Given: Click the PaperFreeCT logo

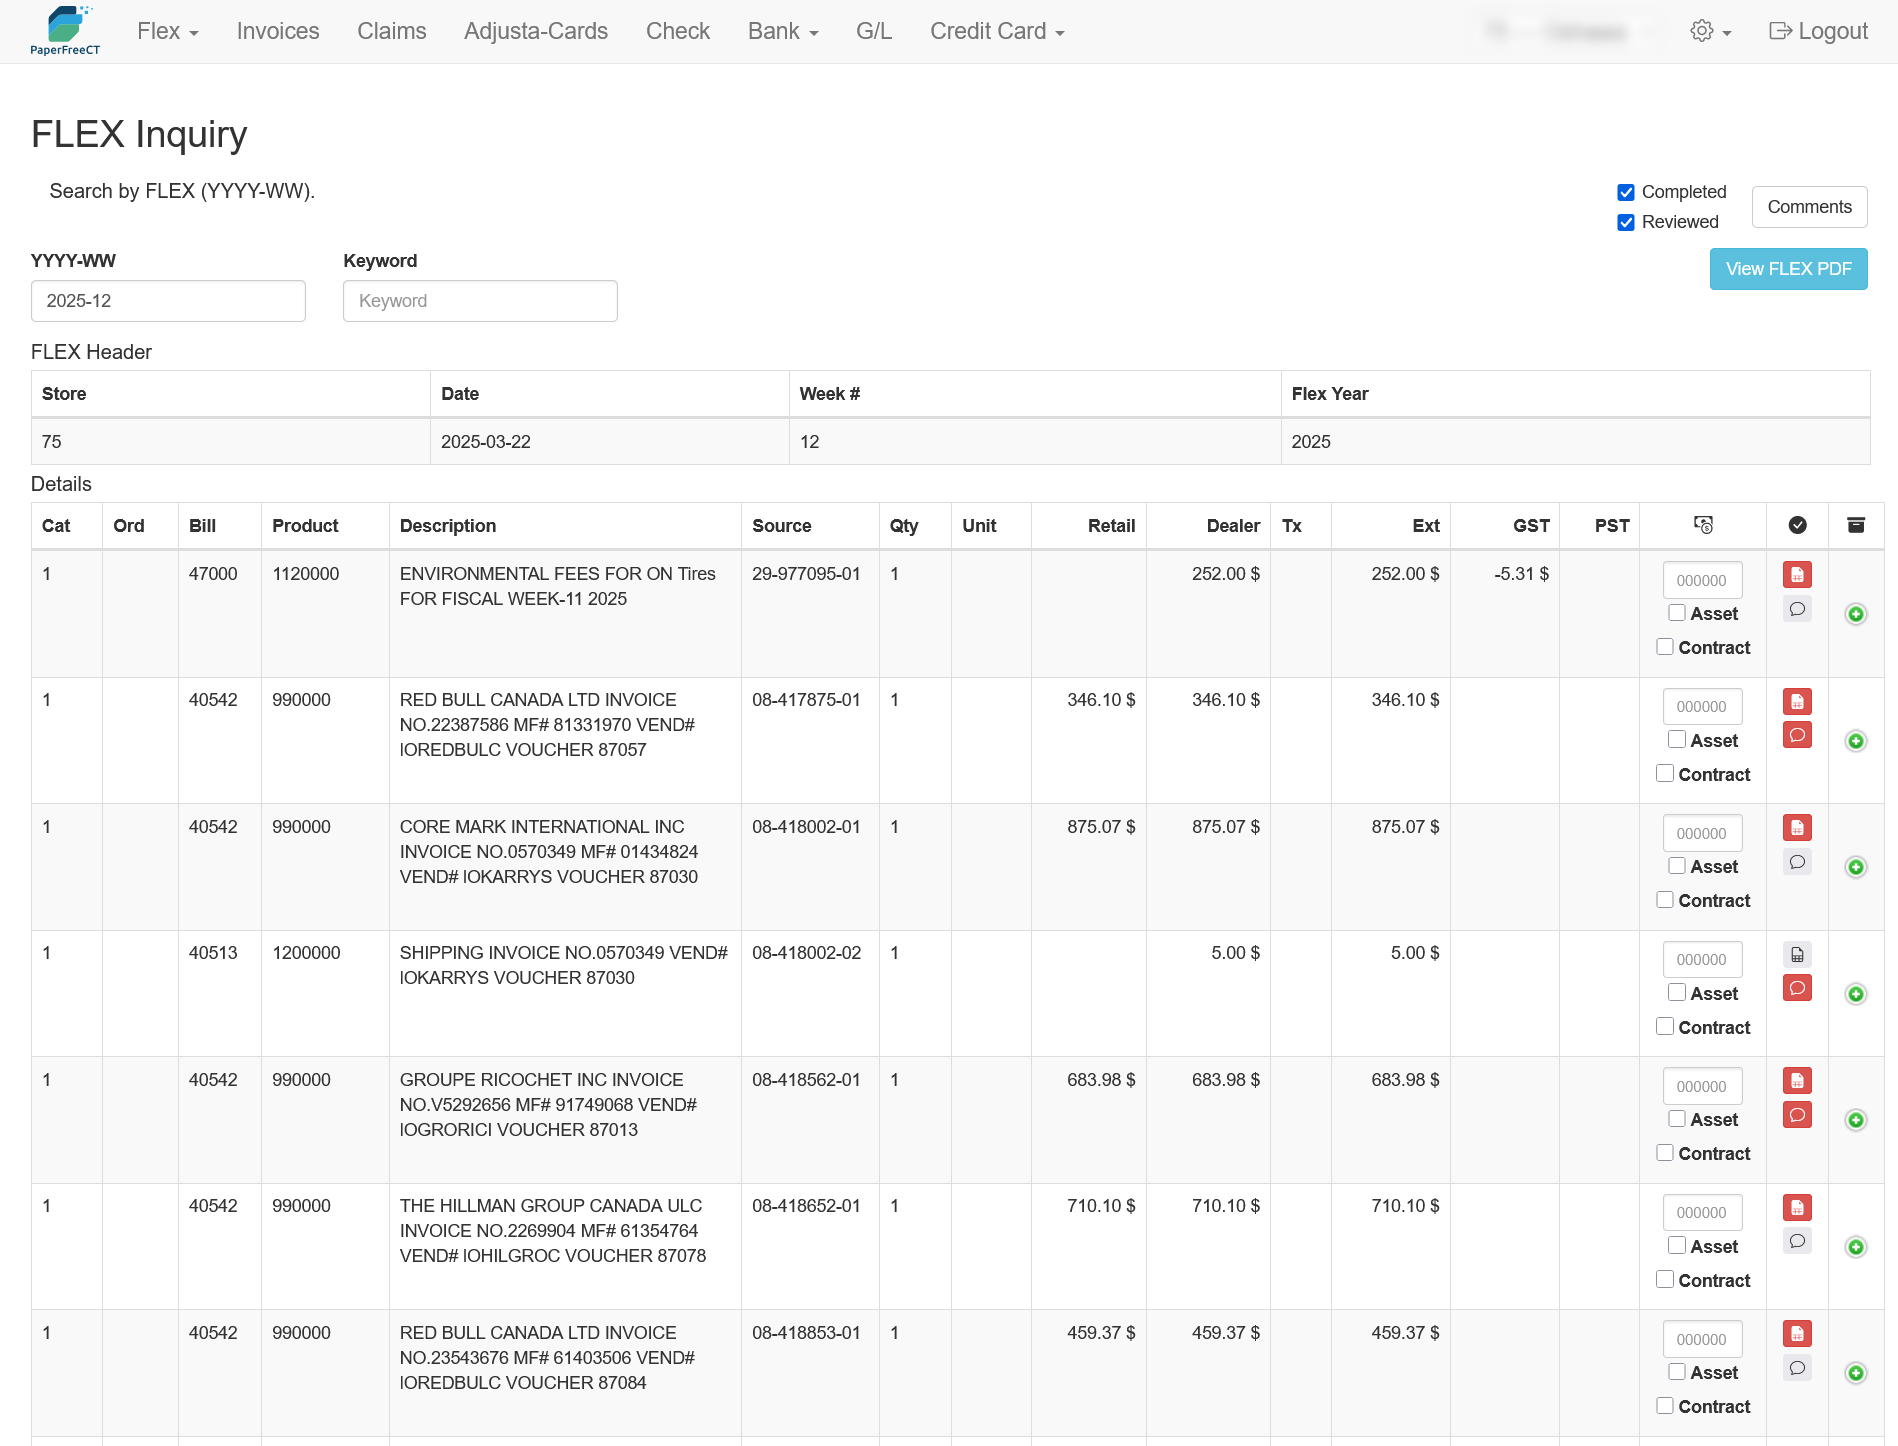Looking at the screenshot, I should (x=65, y=31).
